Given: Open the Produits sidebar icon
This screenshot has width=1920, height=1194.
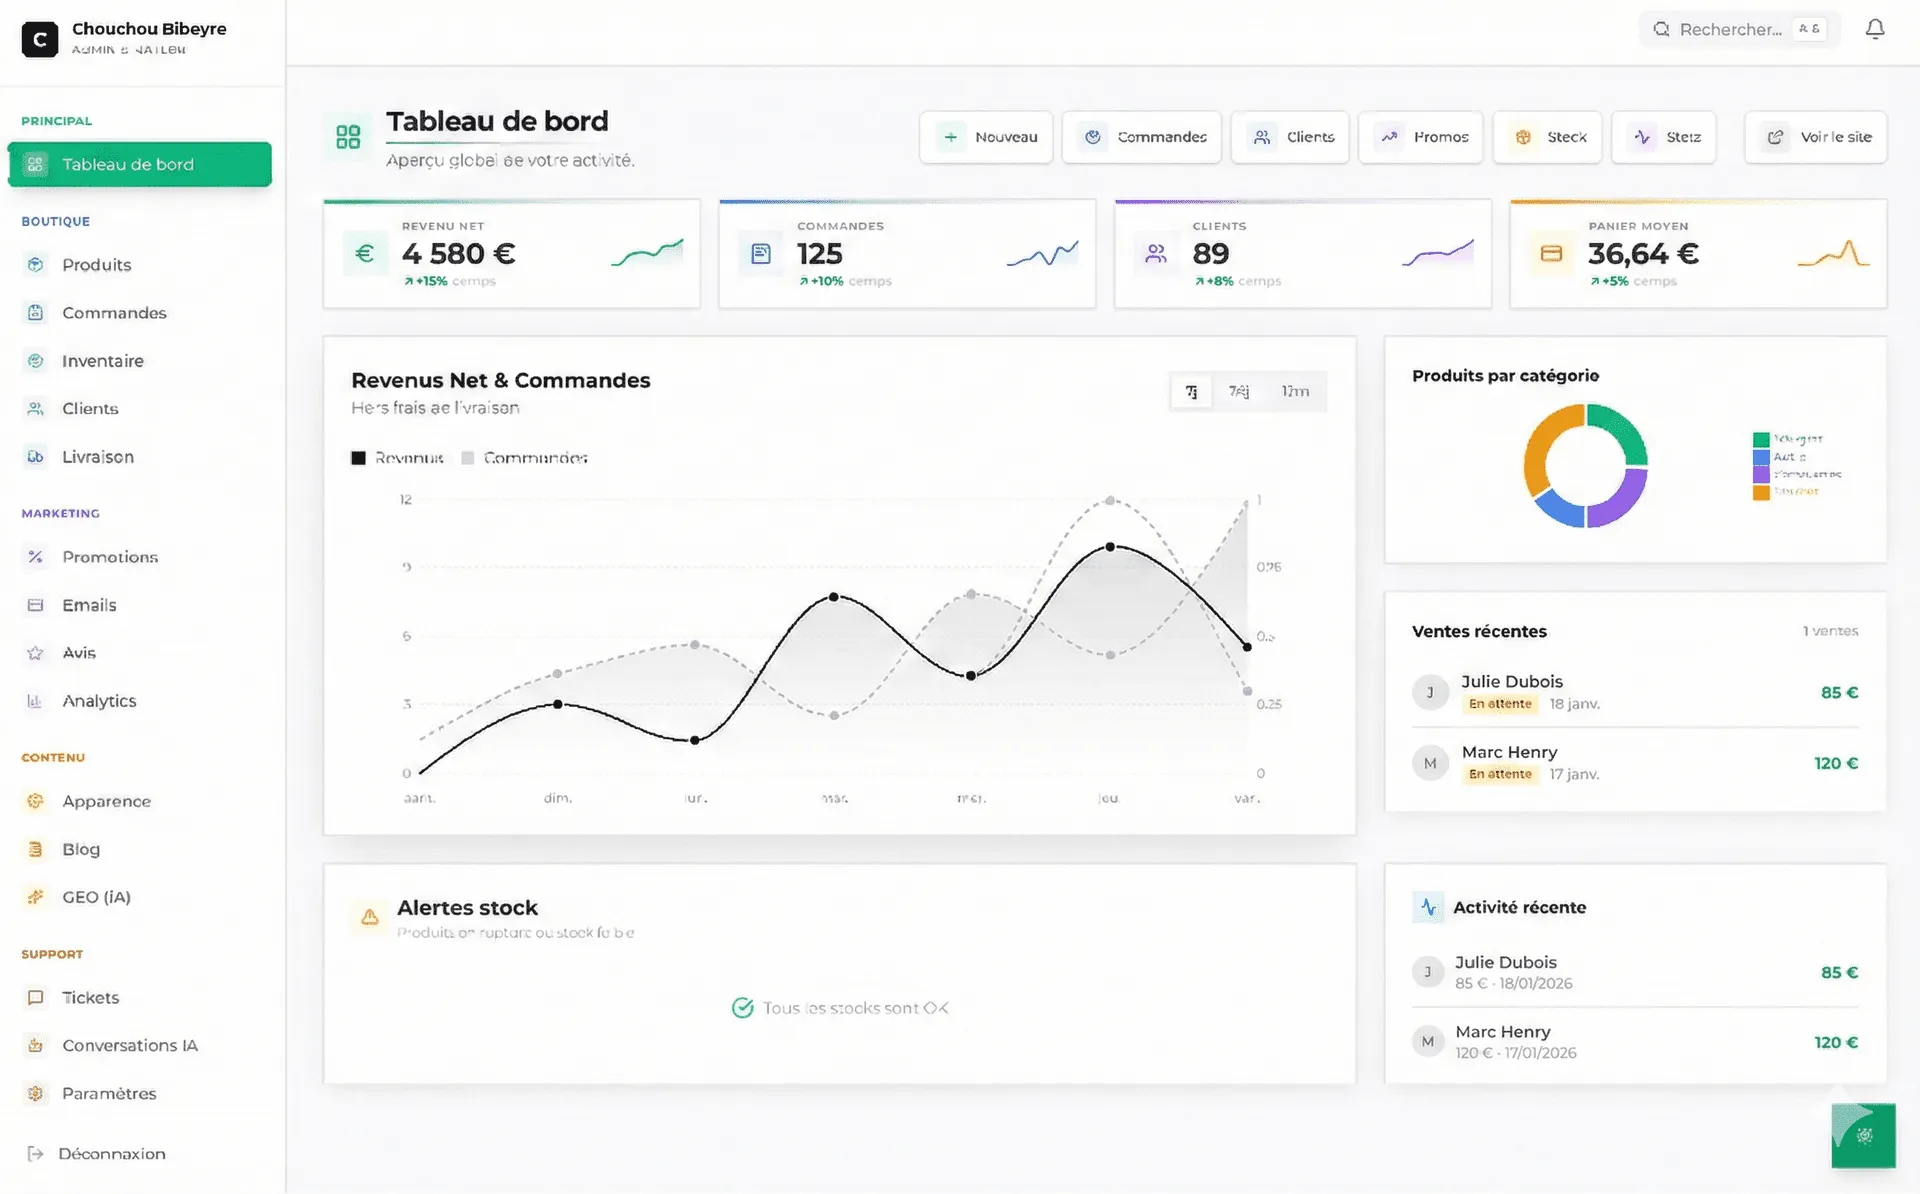Looking at the screenshot, I should click(36, 265).
